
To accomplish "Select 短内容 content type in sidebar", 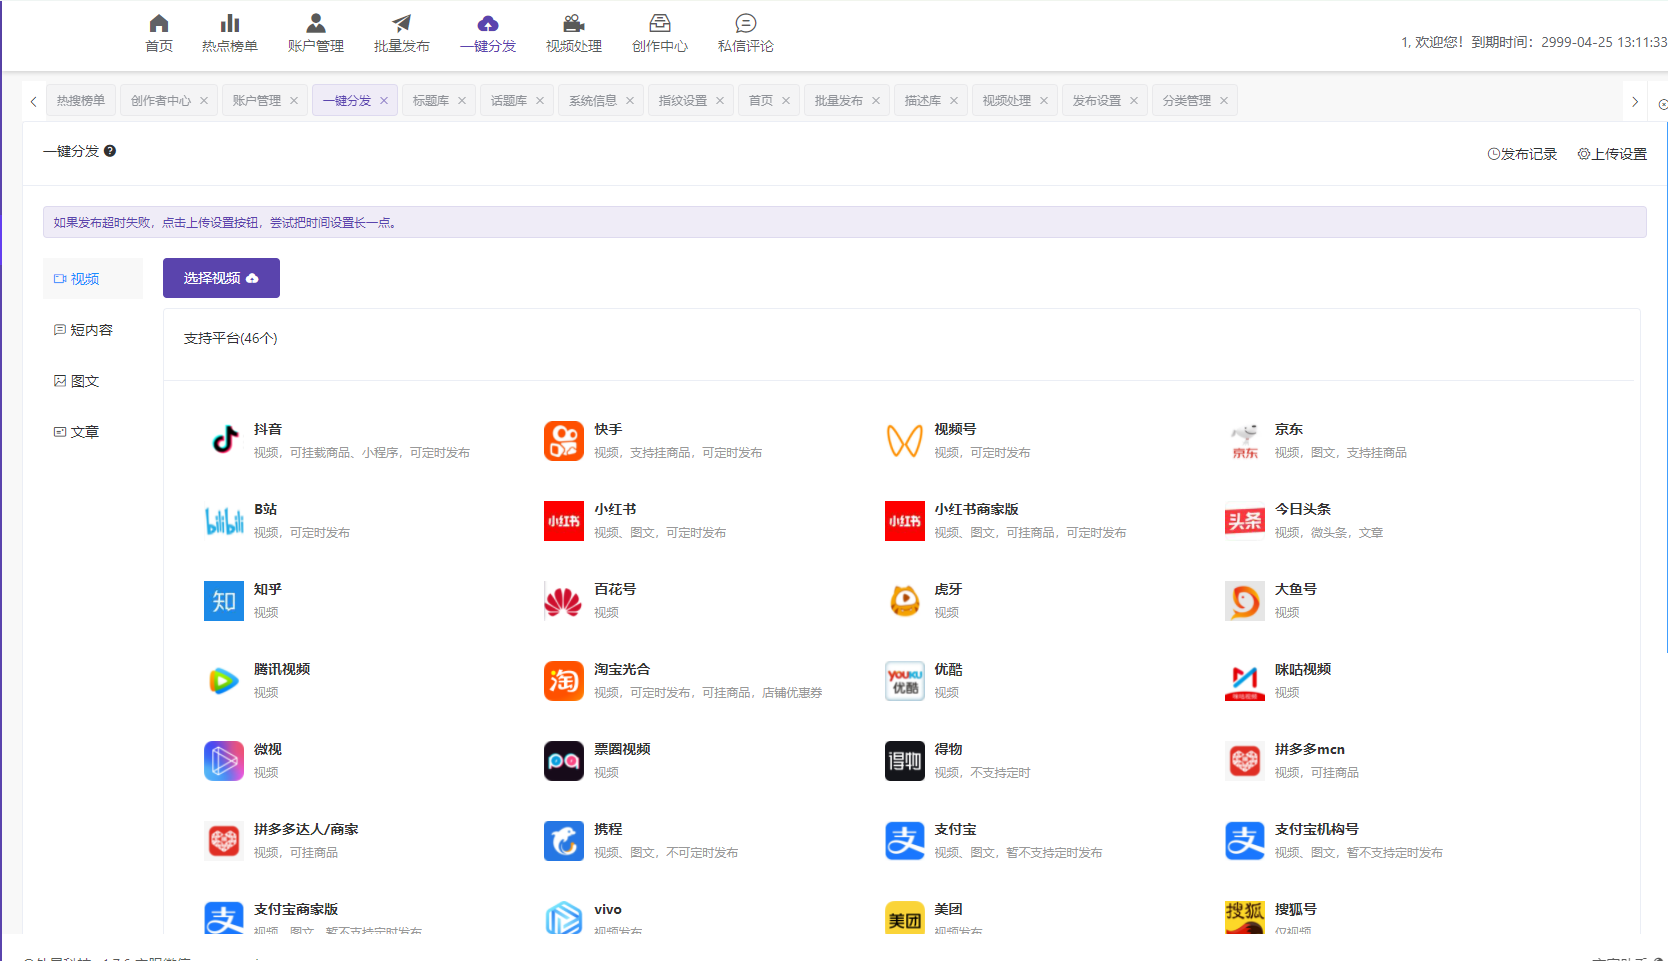I will pyautogui.click(x=93, y=329).
